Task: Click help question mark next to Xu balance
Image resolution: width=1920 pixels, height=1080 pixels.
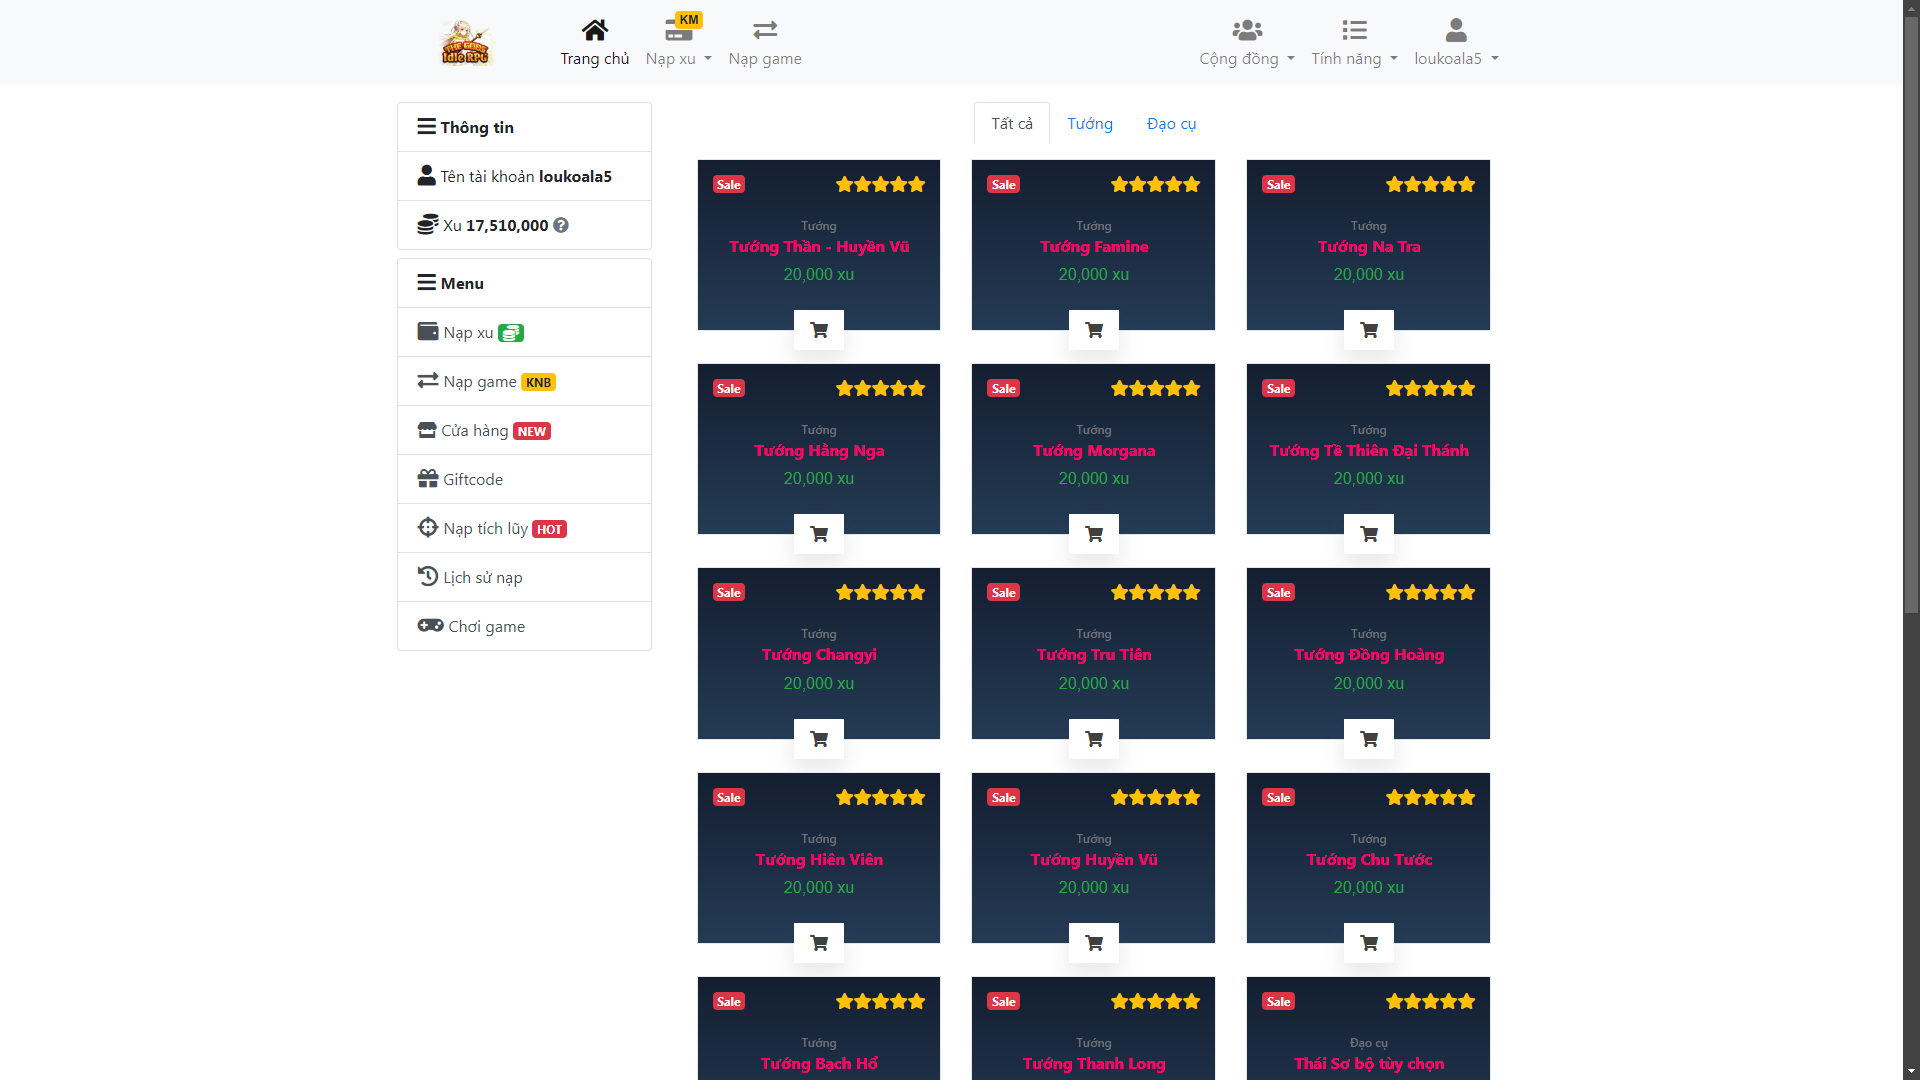Action: 561,226
